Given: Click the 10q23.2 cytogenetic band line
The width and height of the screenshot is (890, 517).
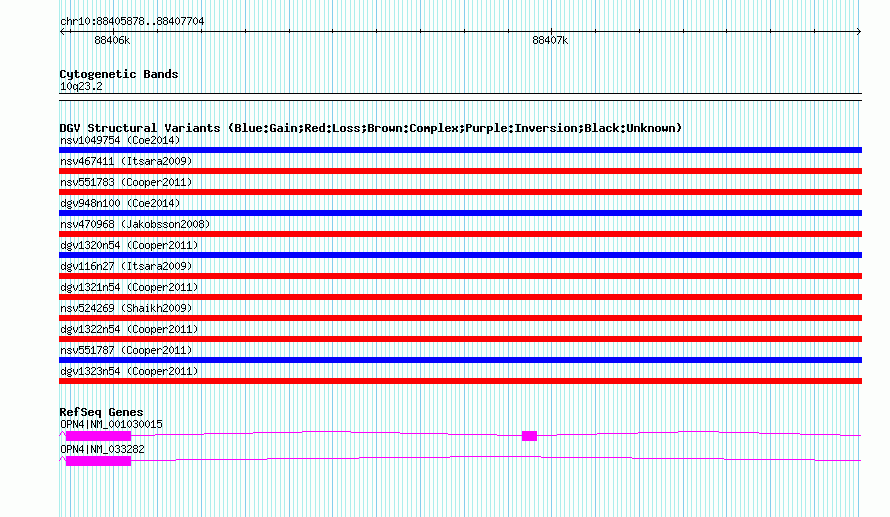Looking at the screenshot, I should click(460, 97).
